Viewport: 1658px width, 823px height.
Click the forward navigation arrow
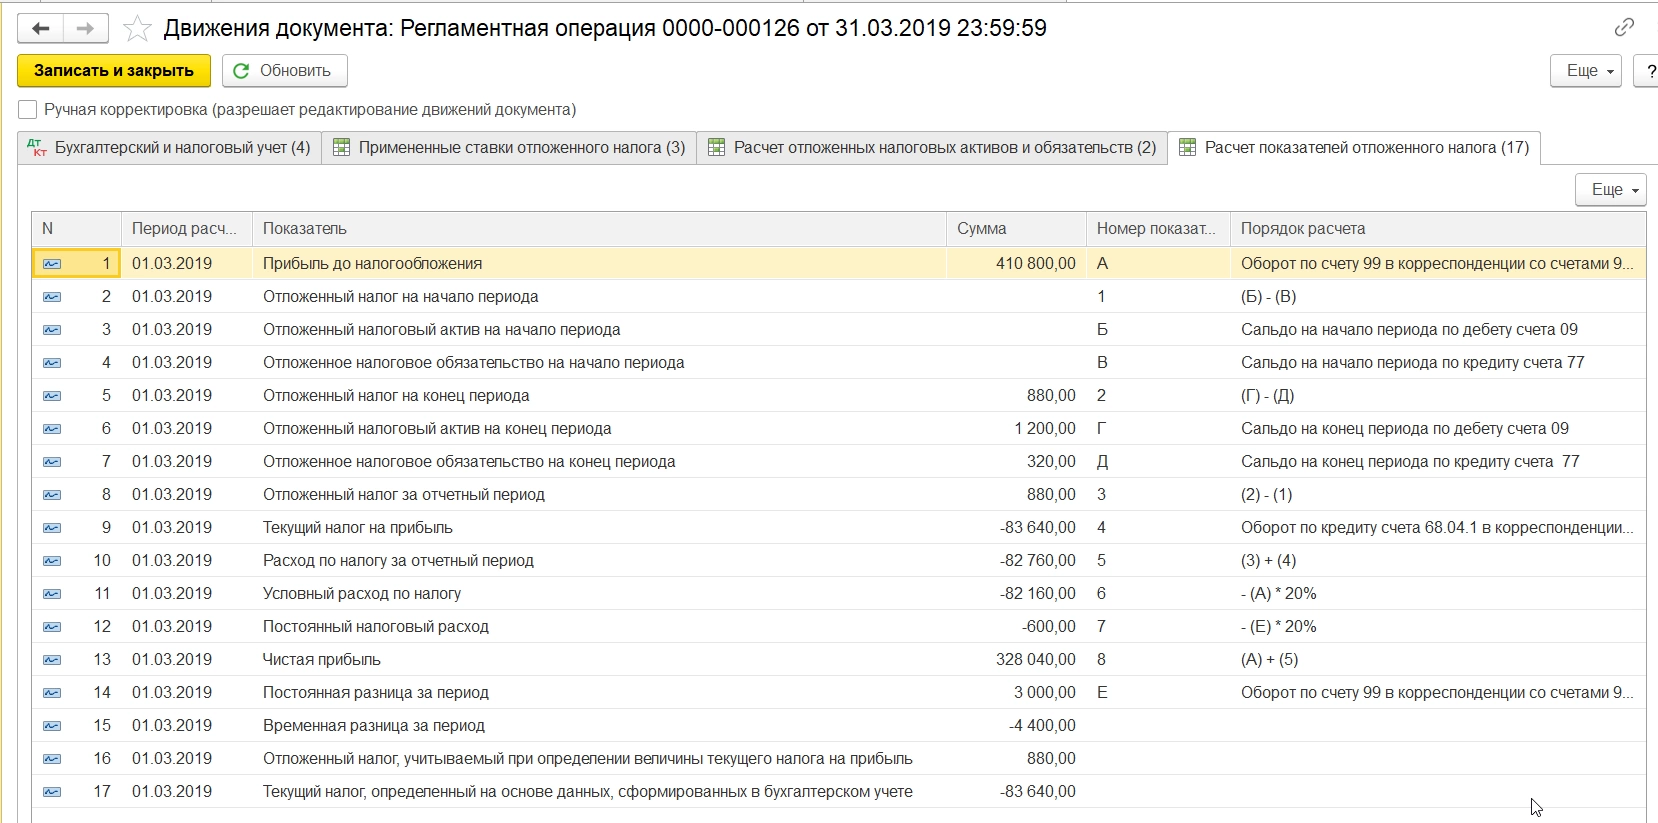point(85,28)
